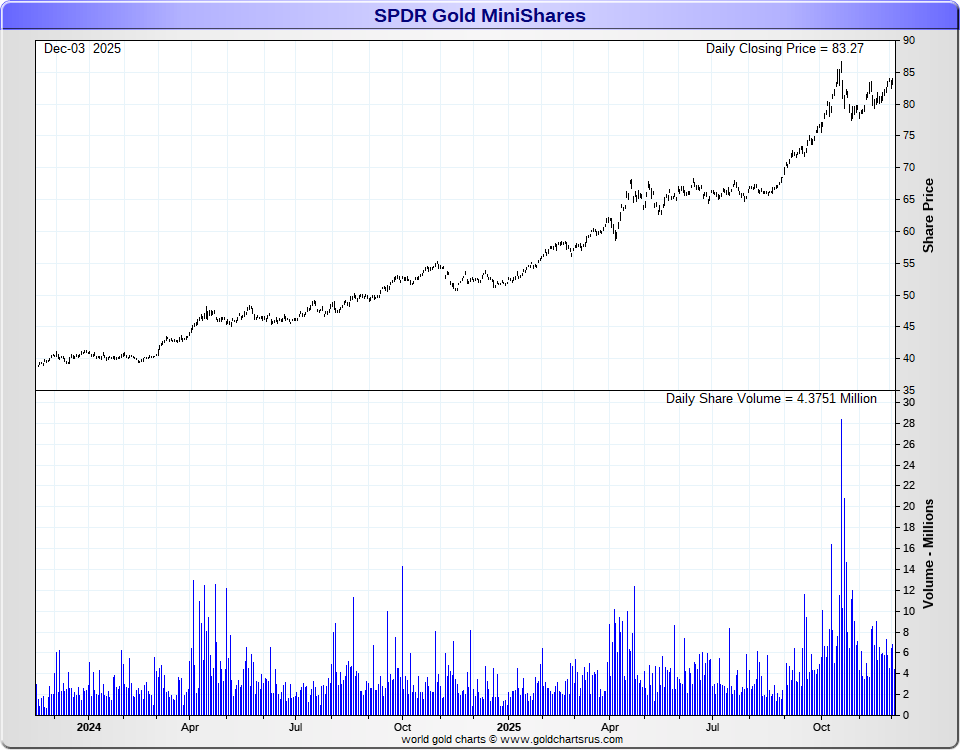The image size is (960, 750).
Task: Click the Volume - Millions axis title
Action: (x=928, y=553)
